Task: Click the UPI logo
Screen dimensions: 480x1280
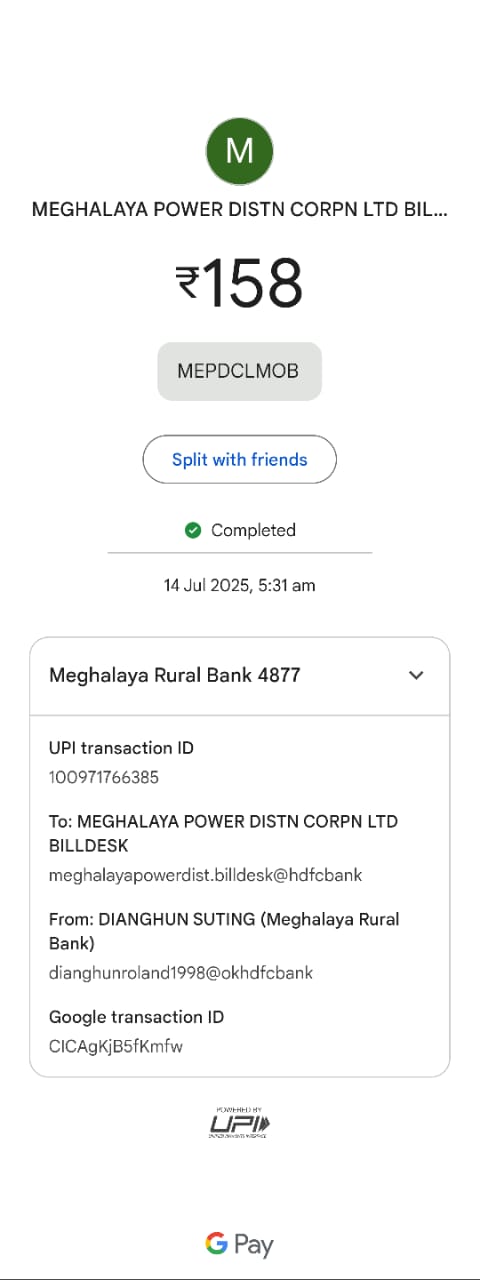Action: coord(240,1122)
